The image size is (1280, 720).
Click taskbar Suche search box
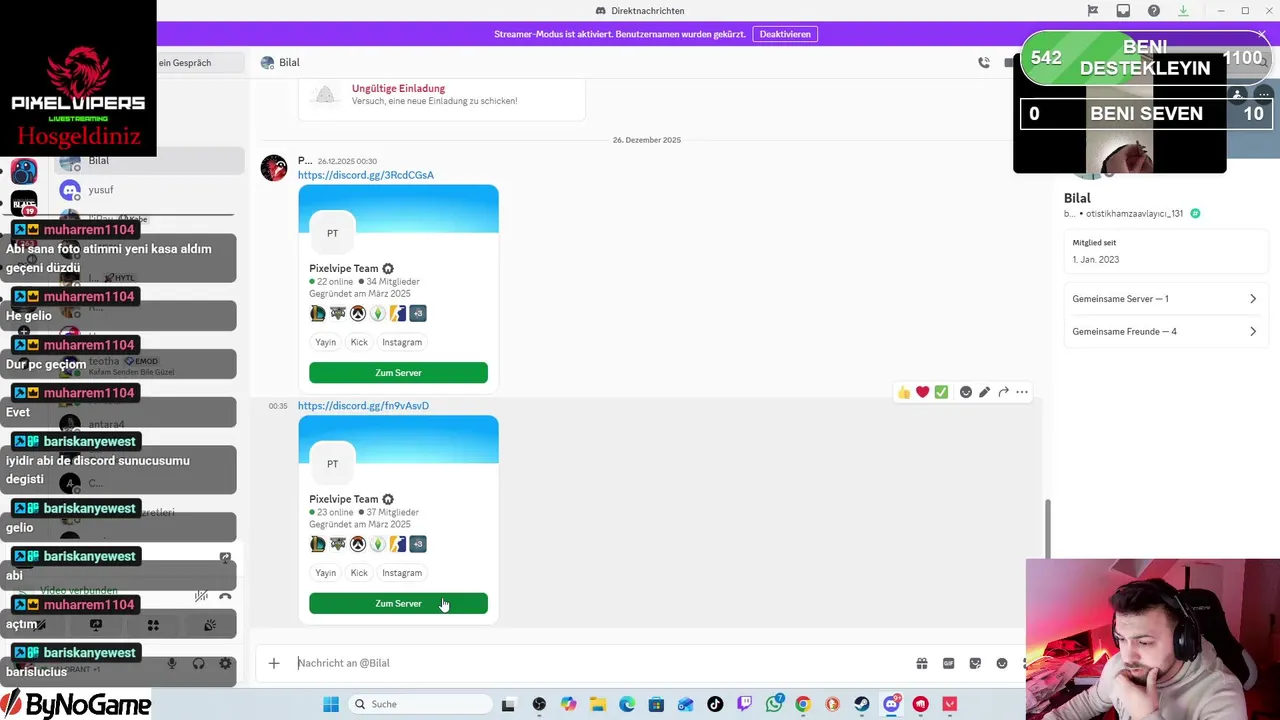pyautogui.click(x=419, y=704)
